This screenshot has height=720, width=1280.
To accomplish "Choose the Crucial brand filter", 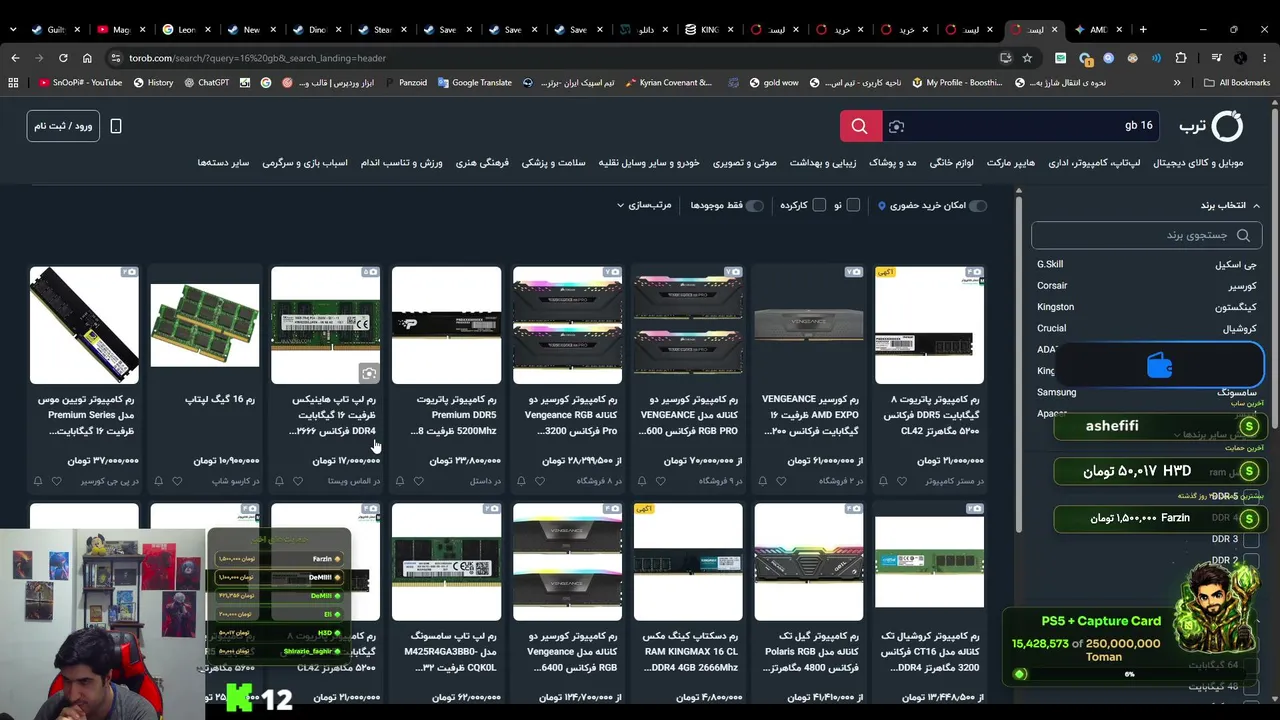I will (x=1146, y=328).
